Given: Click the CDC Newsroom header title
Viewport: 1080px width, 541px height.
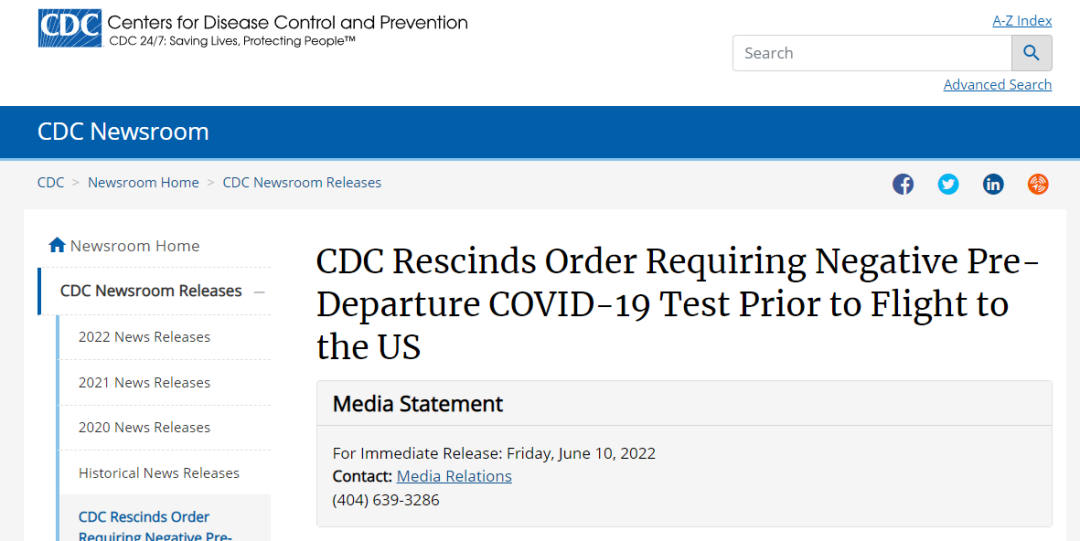Looking at the screenshot, I should pos(123,132).
